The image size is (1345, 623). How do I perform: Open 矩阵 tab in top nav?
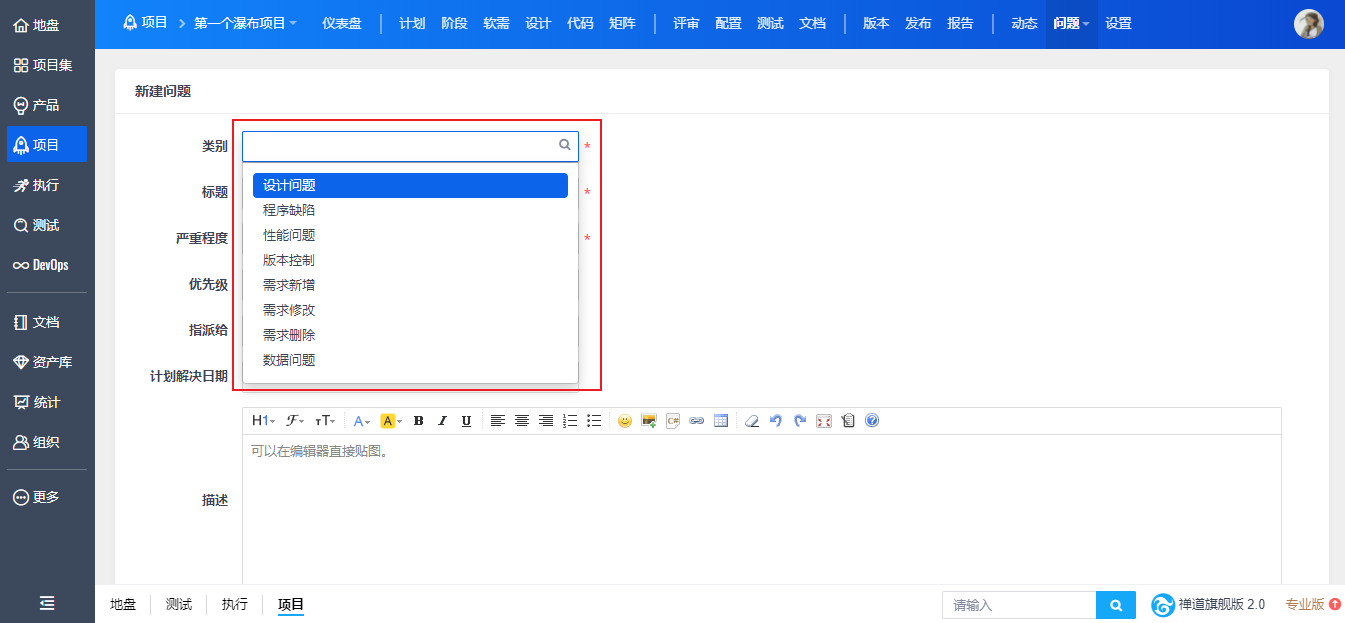(622, 23)
